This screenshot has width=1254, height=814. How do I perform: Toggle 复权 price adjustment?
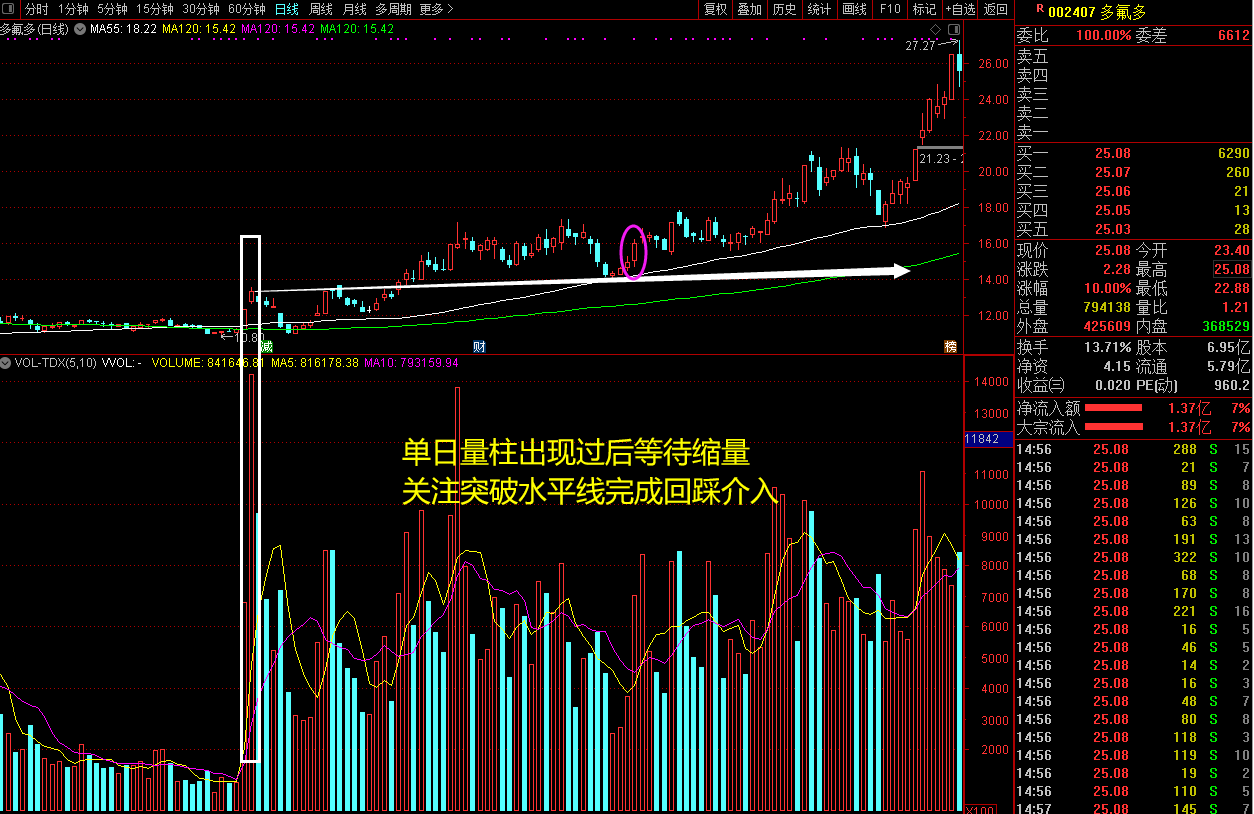tap(716, 9)
